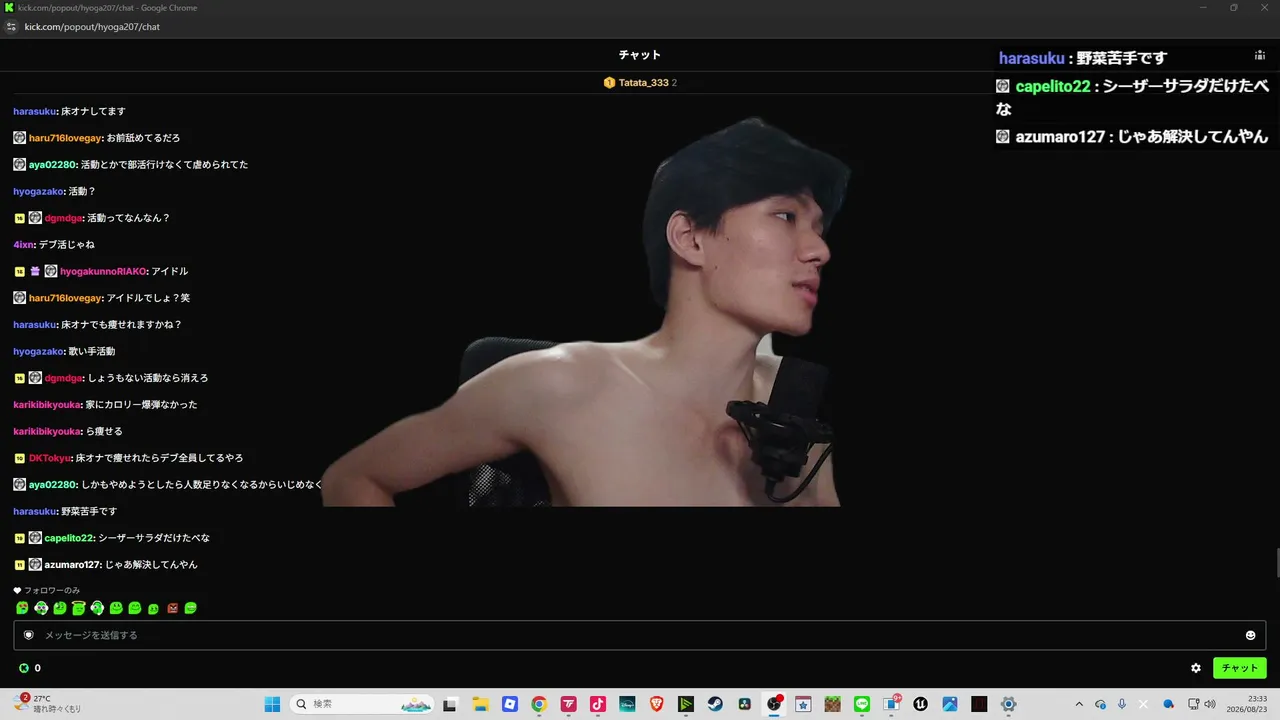Click haru716lovegay on アイドルでしょ？笑 message
Image resolution: width=1280 pixels, height=720 pixels.
point(65,298)
